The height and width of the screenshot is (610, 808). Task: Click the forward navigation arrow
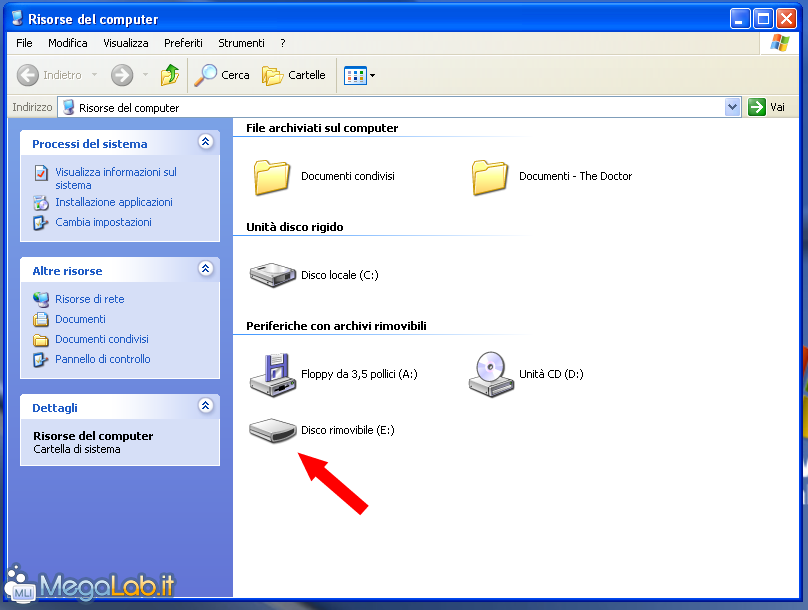[122, 75]
